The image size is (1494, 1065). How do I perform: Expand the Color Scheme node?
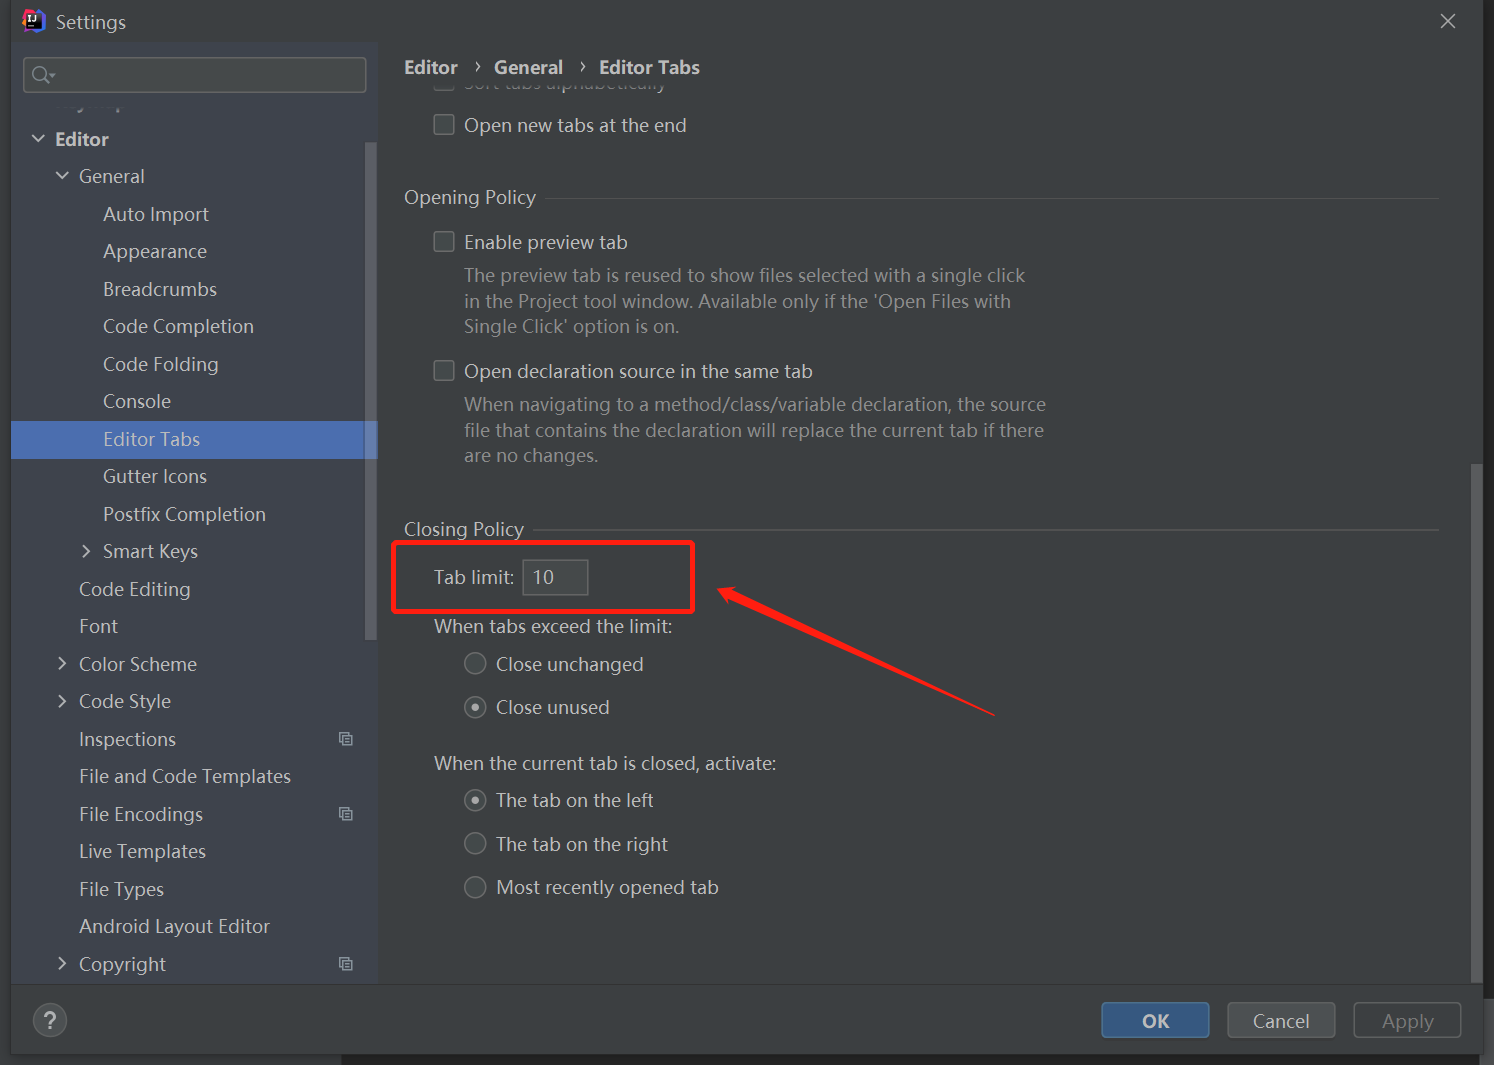point(62,664)
